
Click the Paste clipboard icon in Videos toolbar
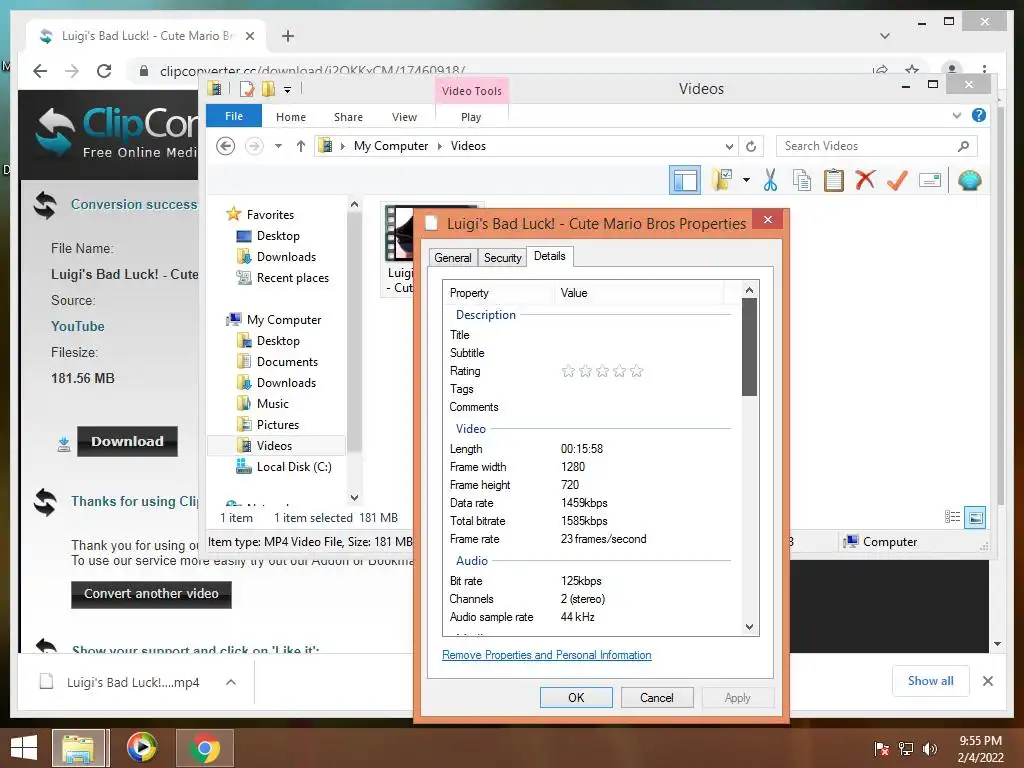point(833,180)
